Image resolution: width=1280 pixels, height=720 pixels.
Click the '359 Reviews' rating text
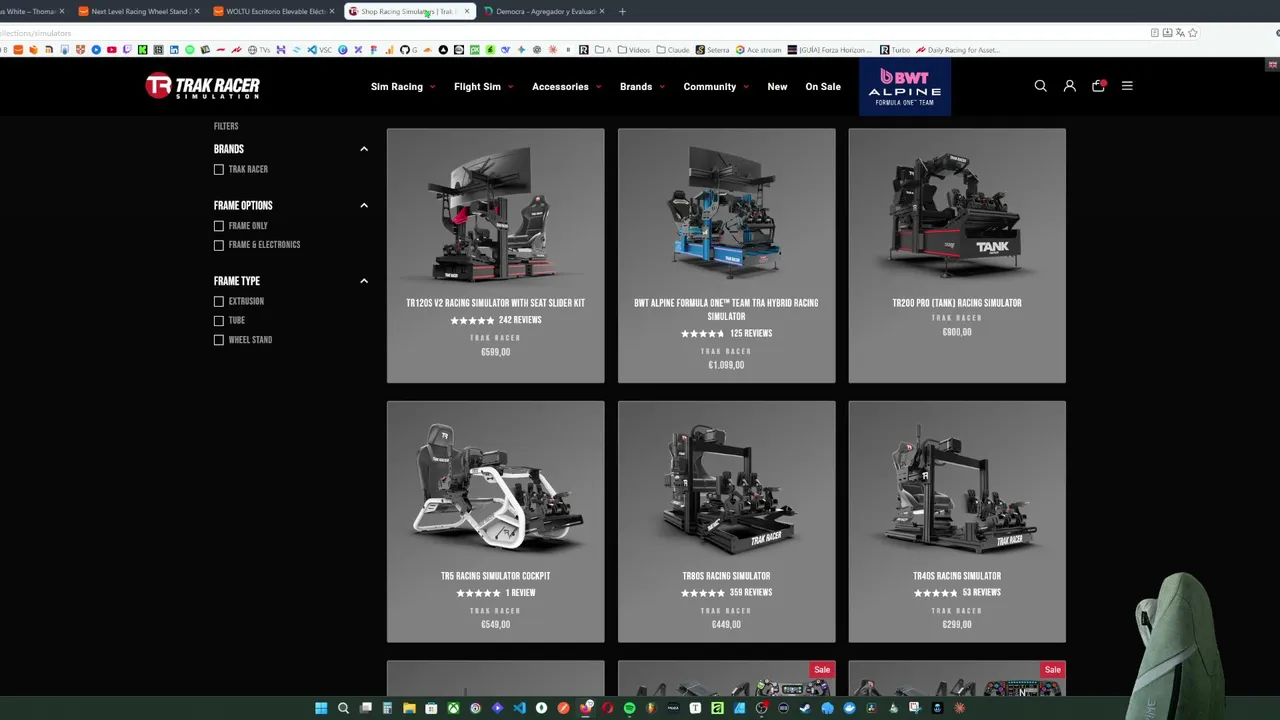pos(751,593)
